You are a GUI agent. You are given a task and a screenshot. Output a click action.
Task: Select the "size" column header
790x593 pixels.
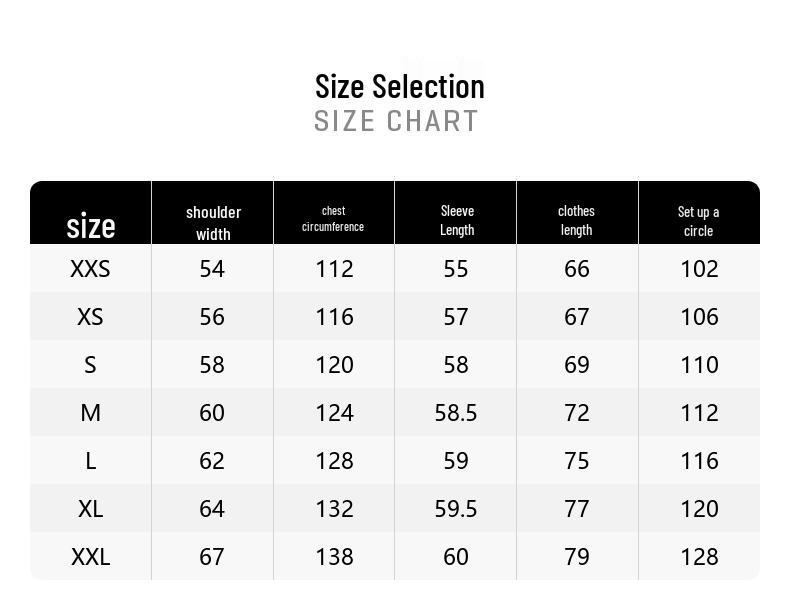(91, 226)
